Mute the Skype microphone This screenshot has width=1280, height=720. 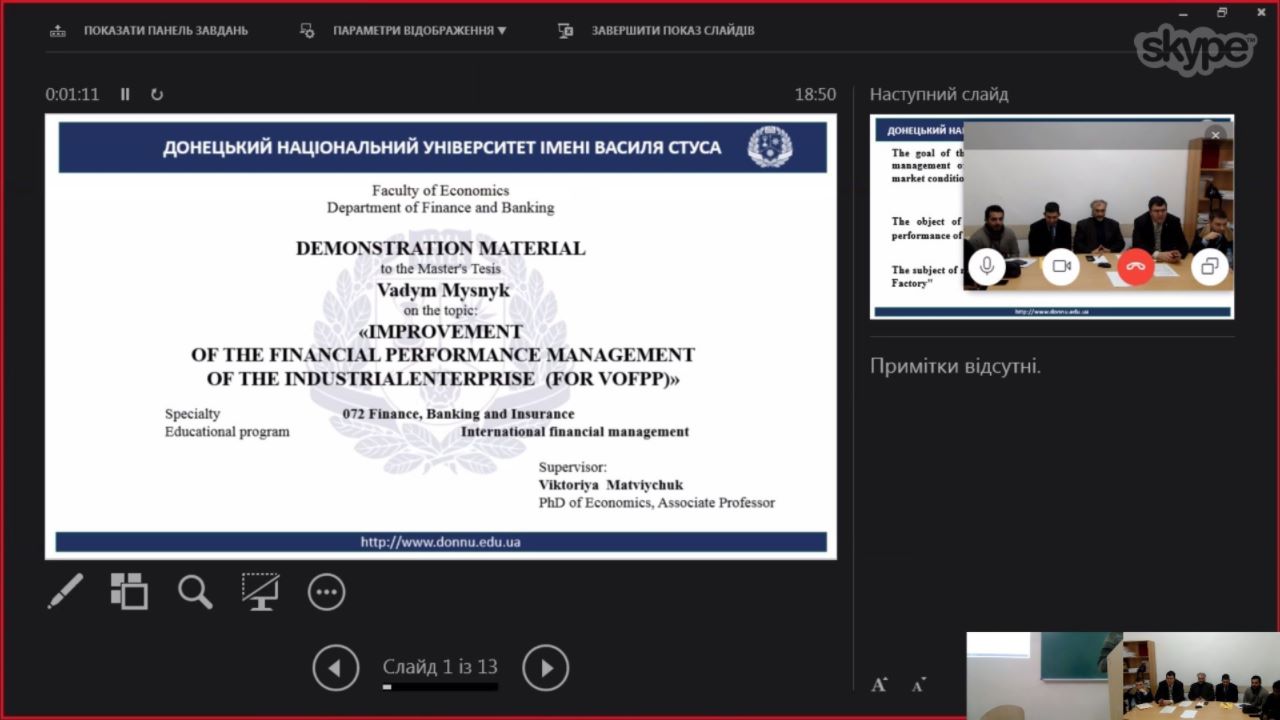987,266
